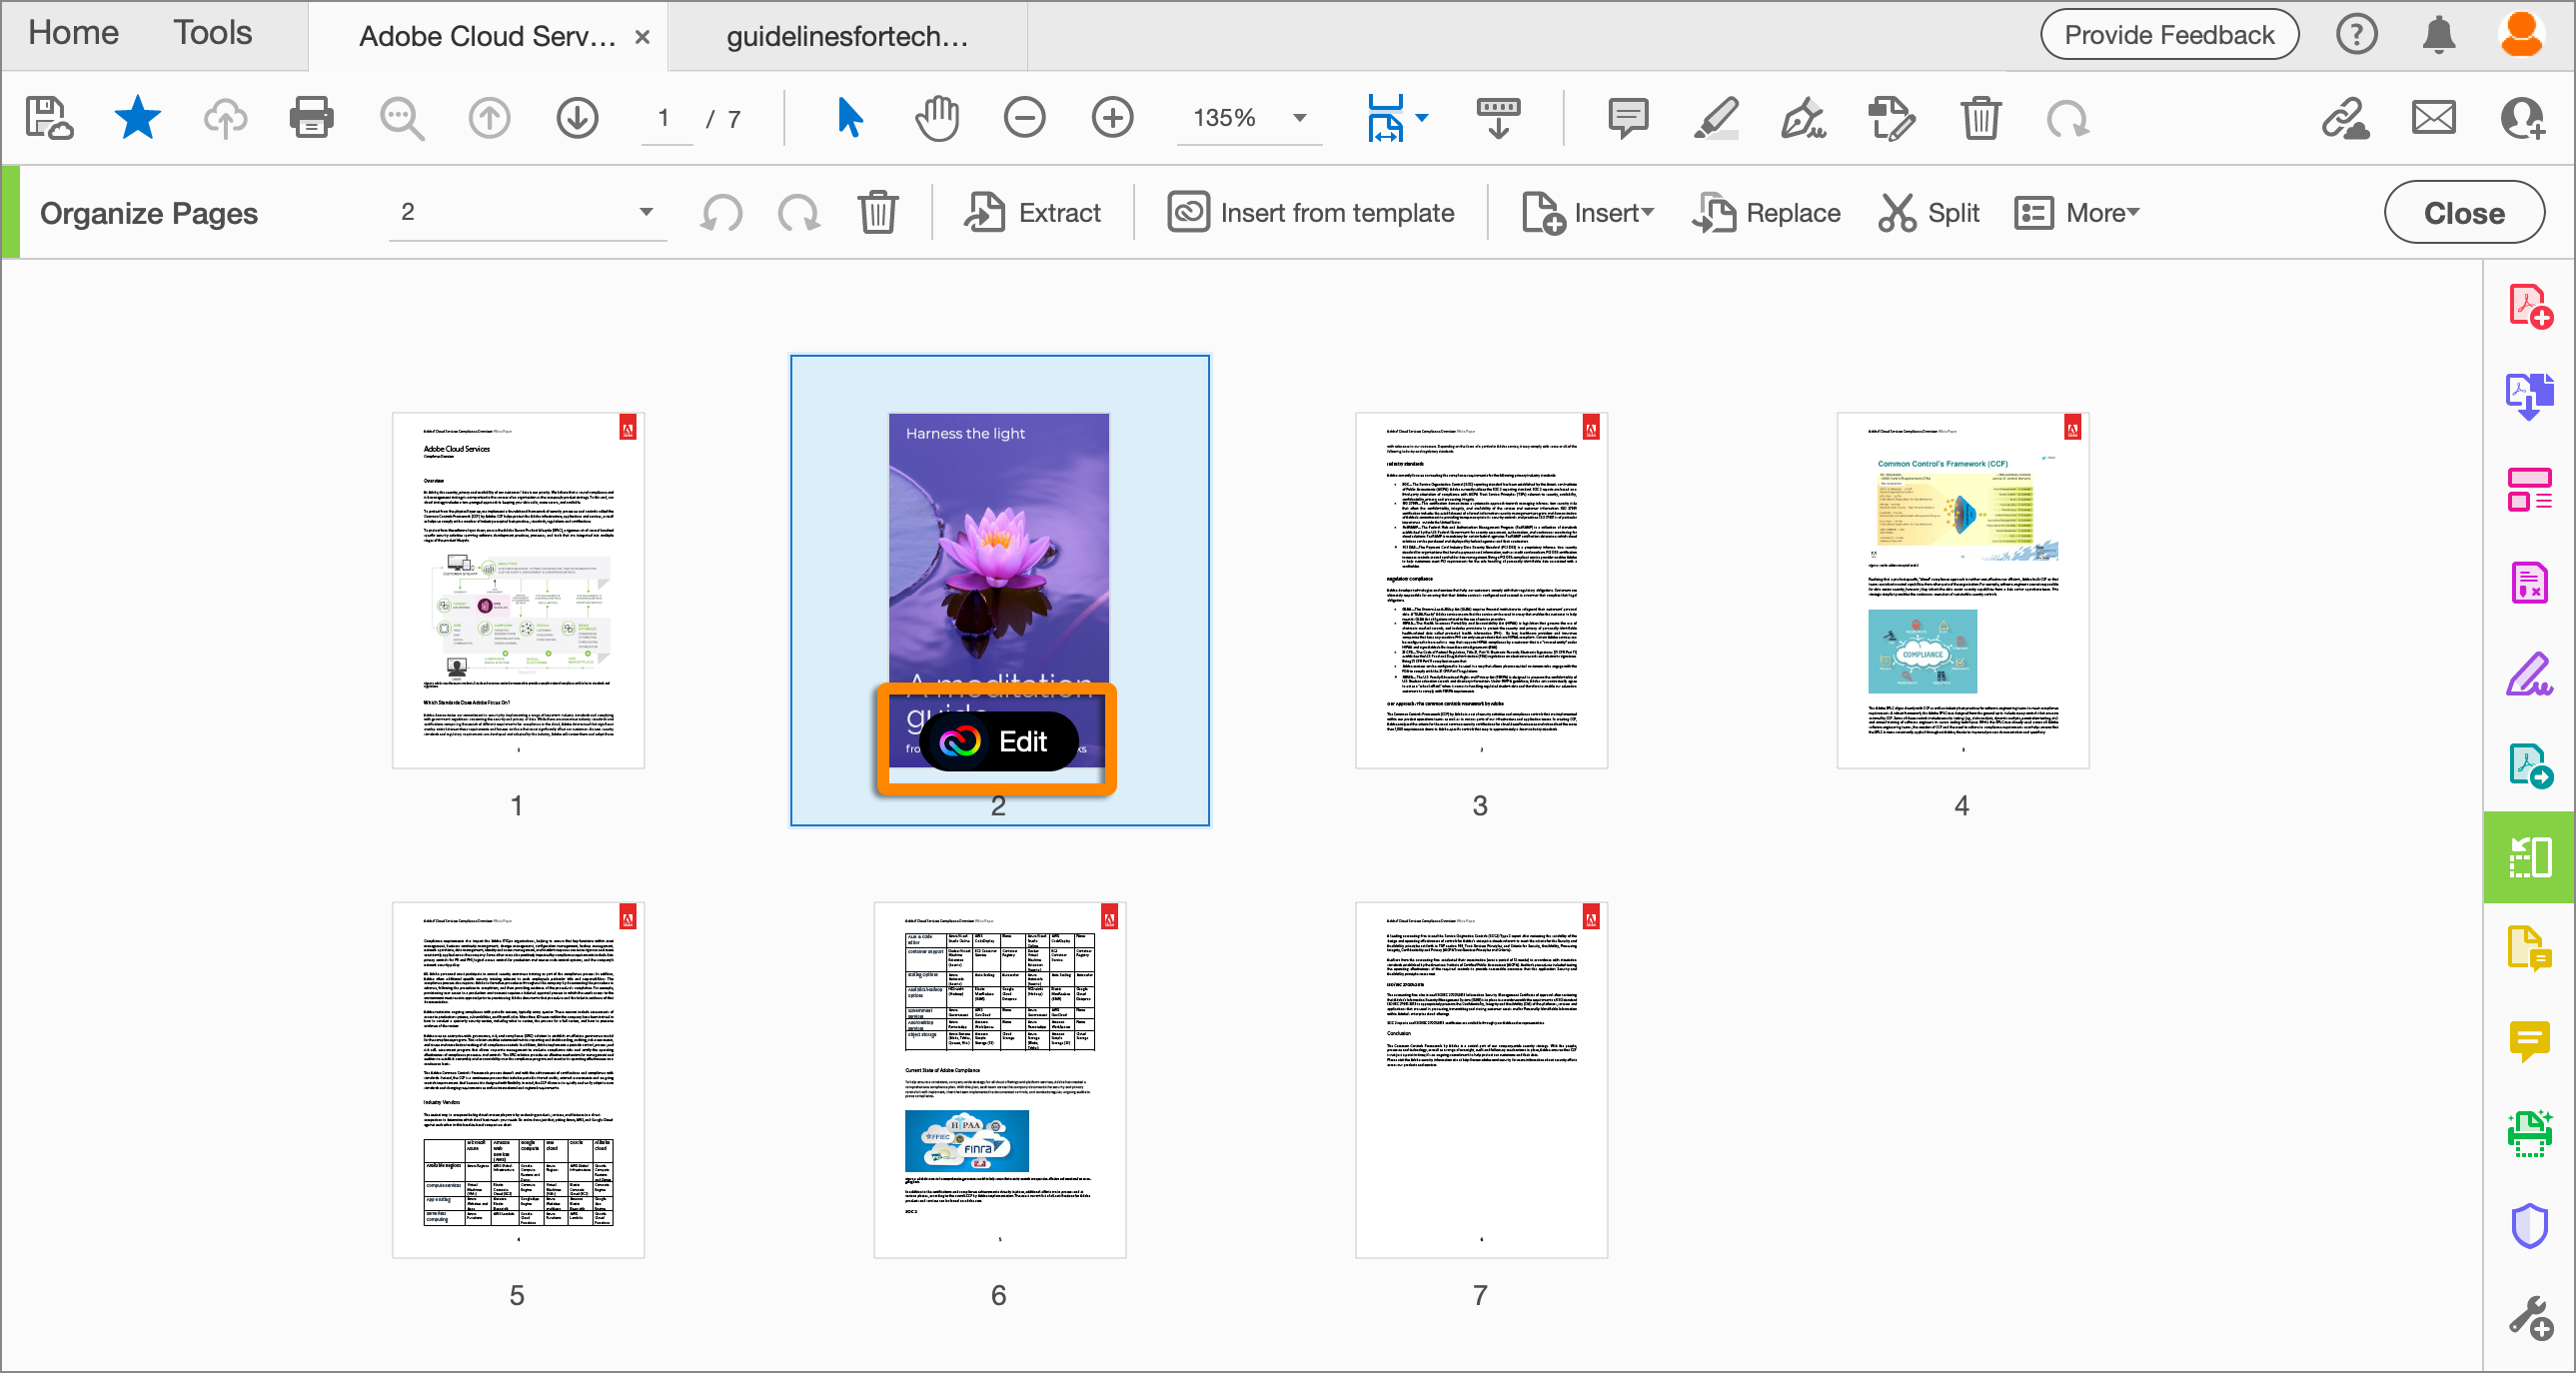Delete selected page with Organize trash icon
Image resolution: width=2576 pixels, height=1373 pixels.
[877, 212]
